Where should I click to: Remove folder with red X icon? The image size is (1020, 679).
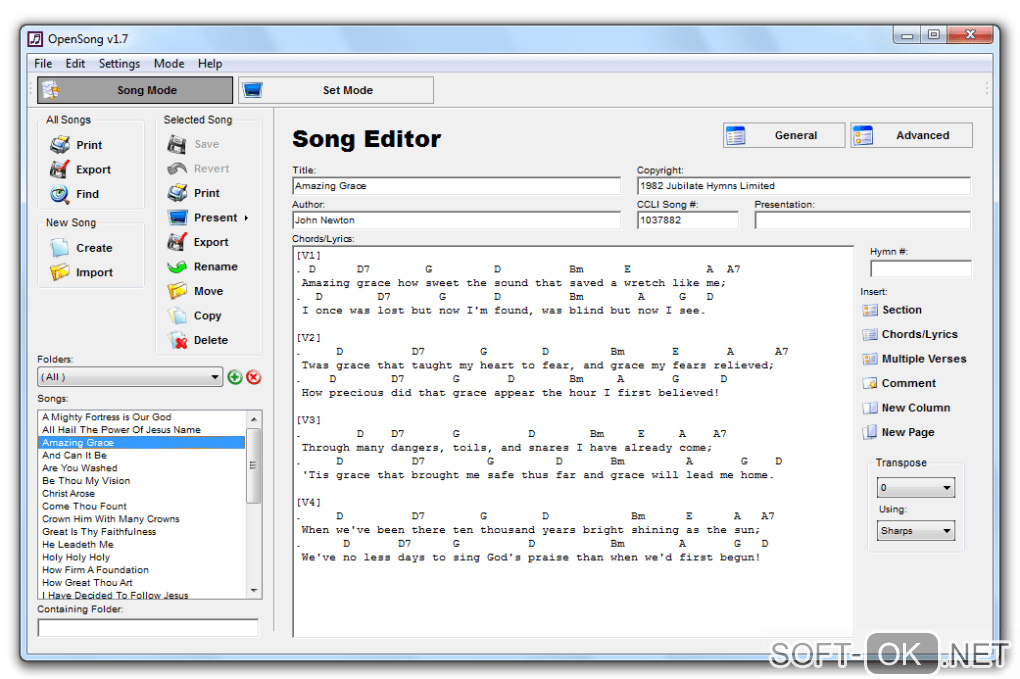[254, 377]
